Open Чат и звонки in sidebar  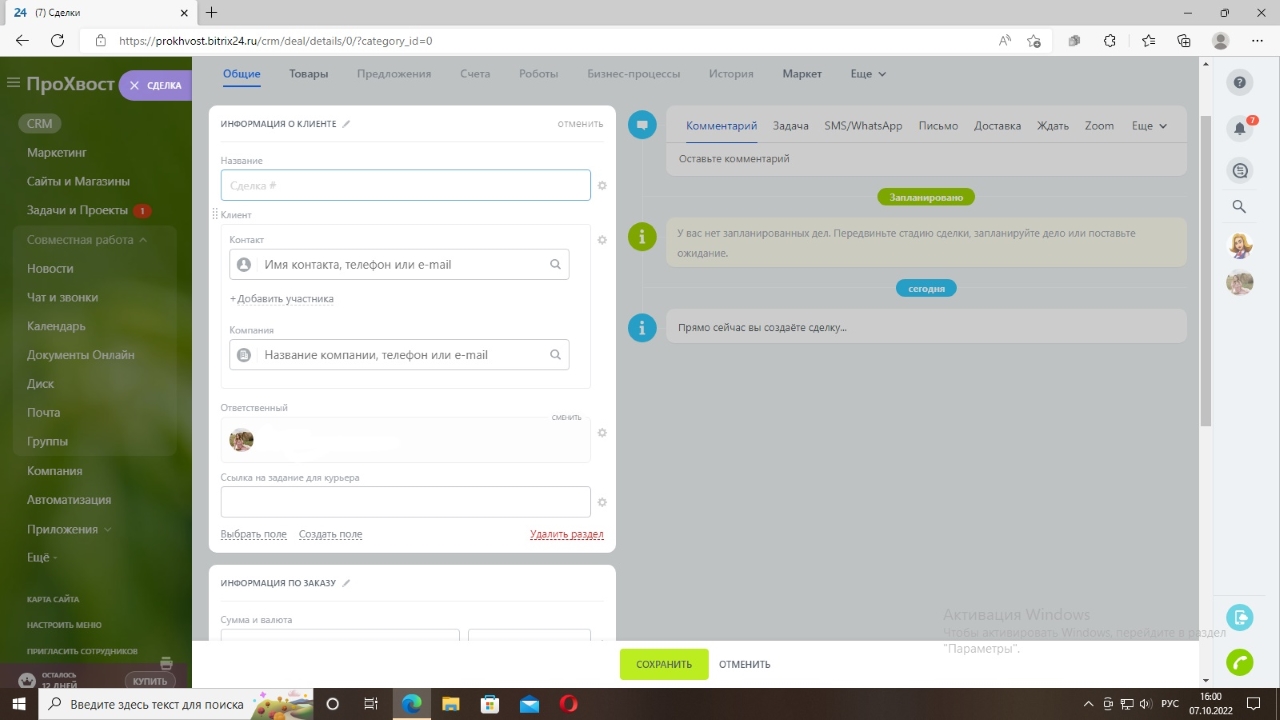63,297
